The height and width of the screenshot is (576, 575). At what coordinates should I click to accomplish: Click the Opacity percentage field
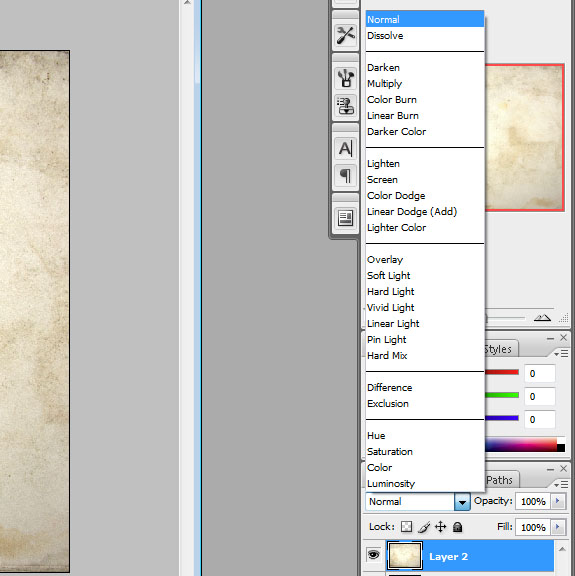(533, 501)
